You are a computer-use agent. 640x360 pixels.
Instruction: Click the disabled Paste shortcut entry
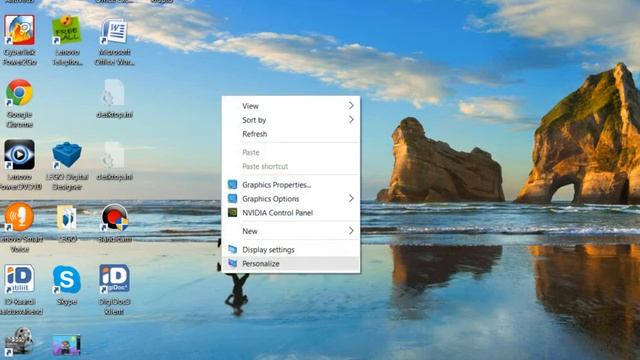(x=291, y=166)
